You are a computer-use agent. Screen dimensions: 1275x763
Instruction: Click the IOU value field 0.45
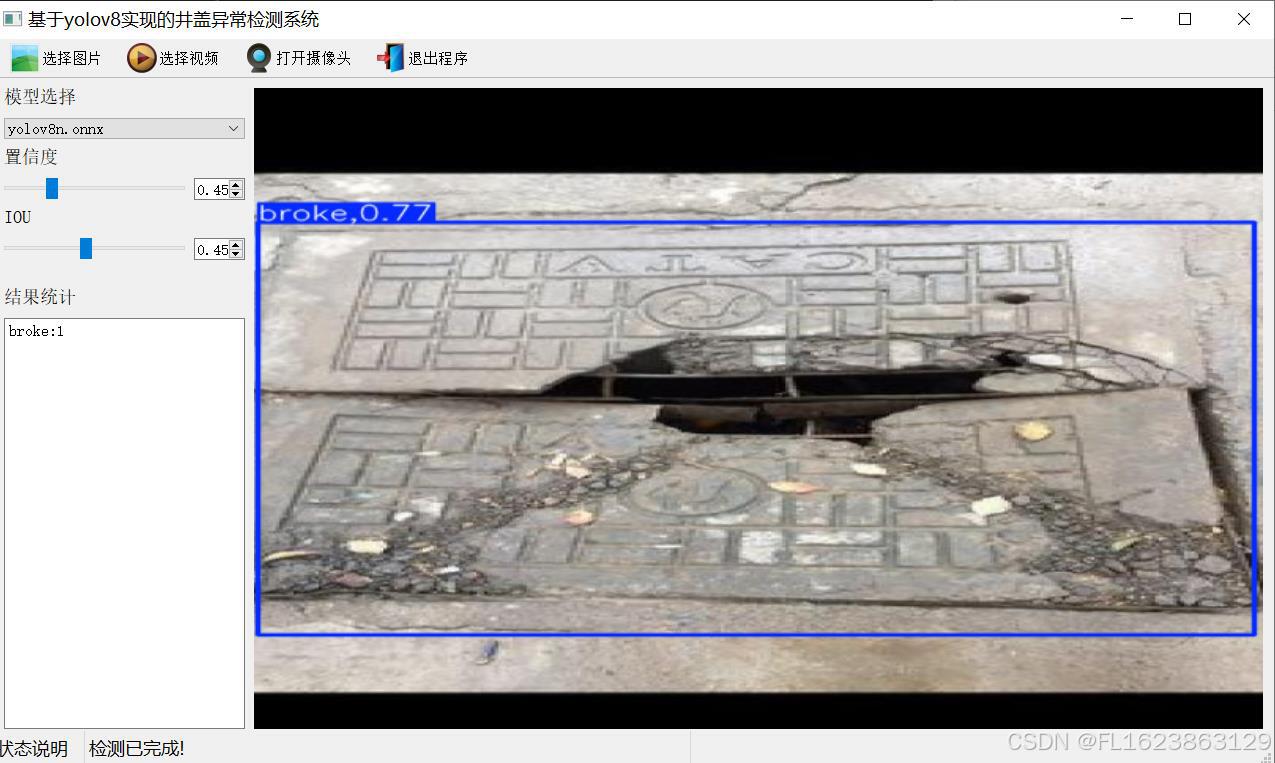212,249
